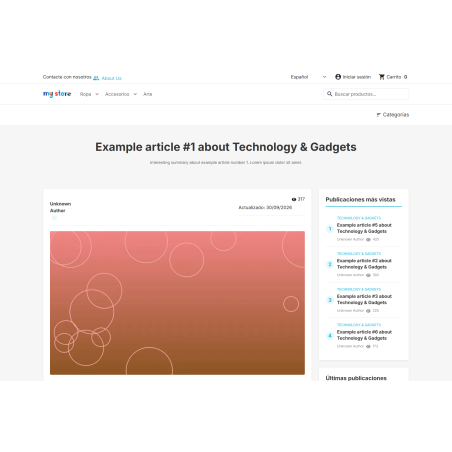This screenshot has height=452, width=452.
Task: Click the Carrito item count 0
Action: tap(406, 77)
